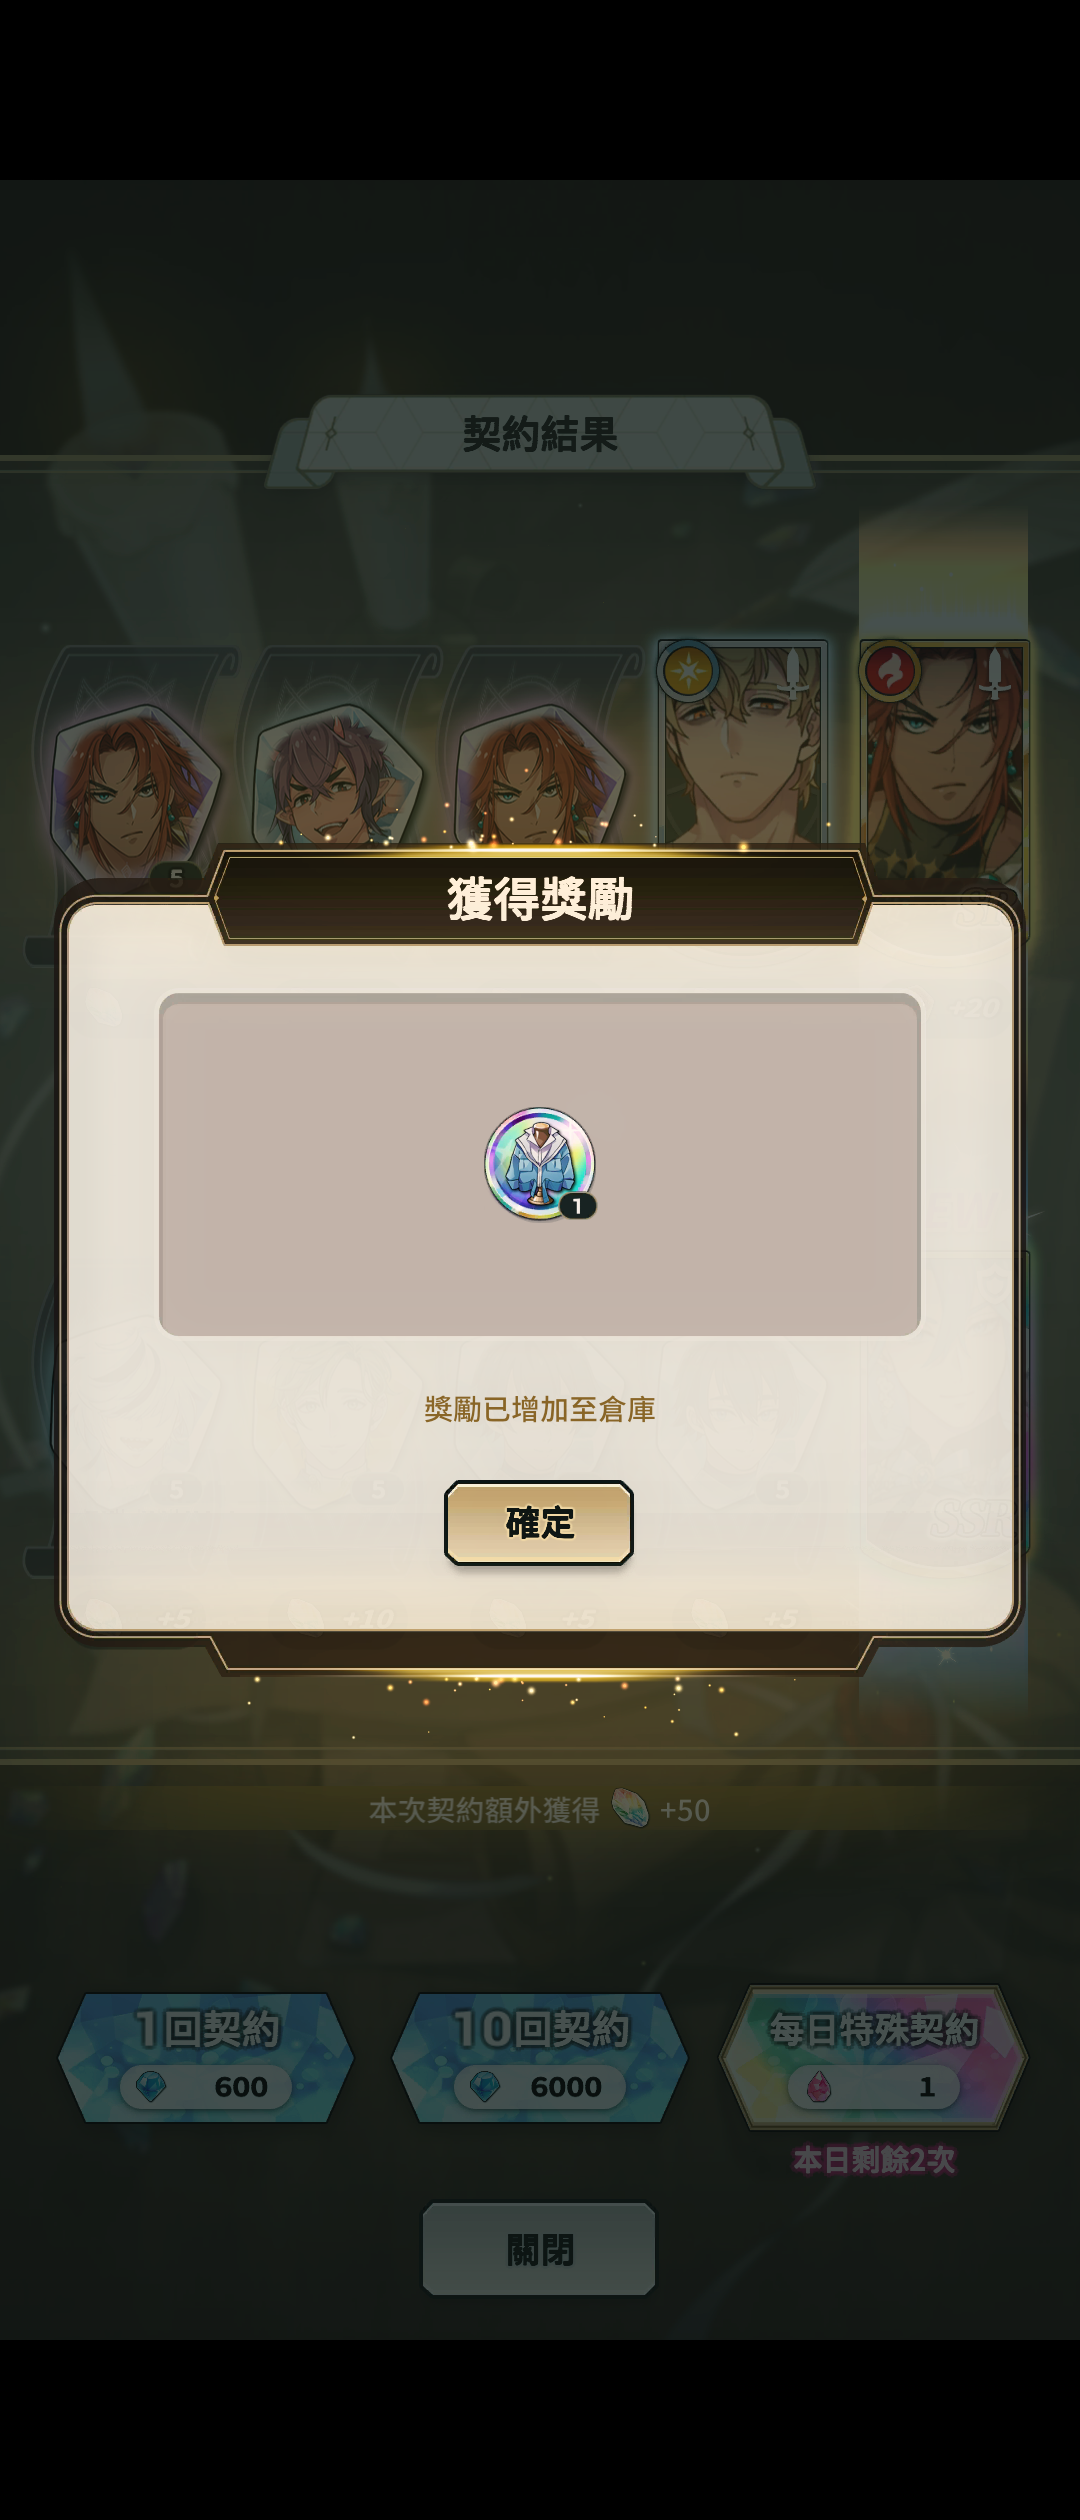Select the blond character card thumbnail
The image size is (1080, 2520).
click(x=742, y=745)
